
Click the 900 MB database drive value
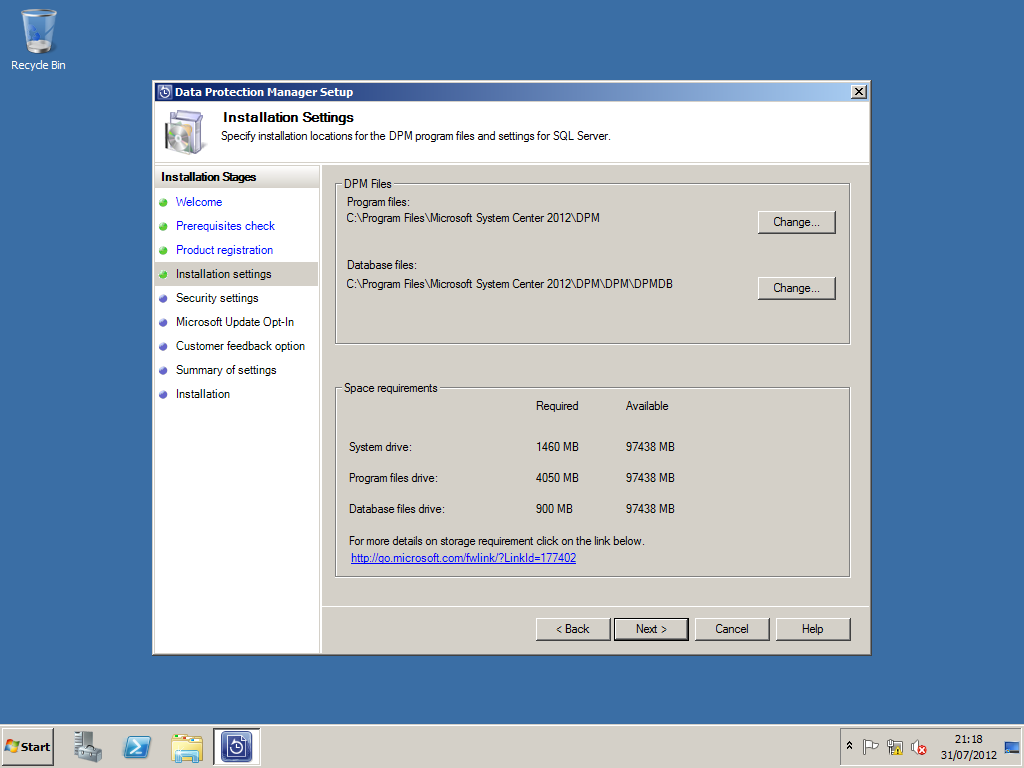coord(554,509)
